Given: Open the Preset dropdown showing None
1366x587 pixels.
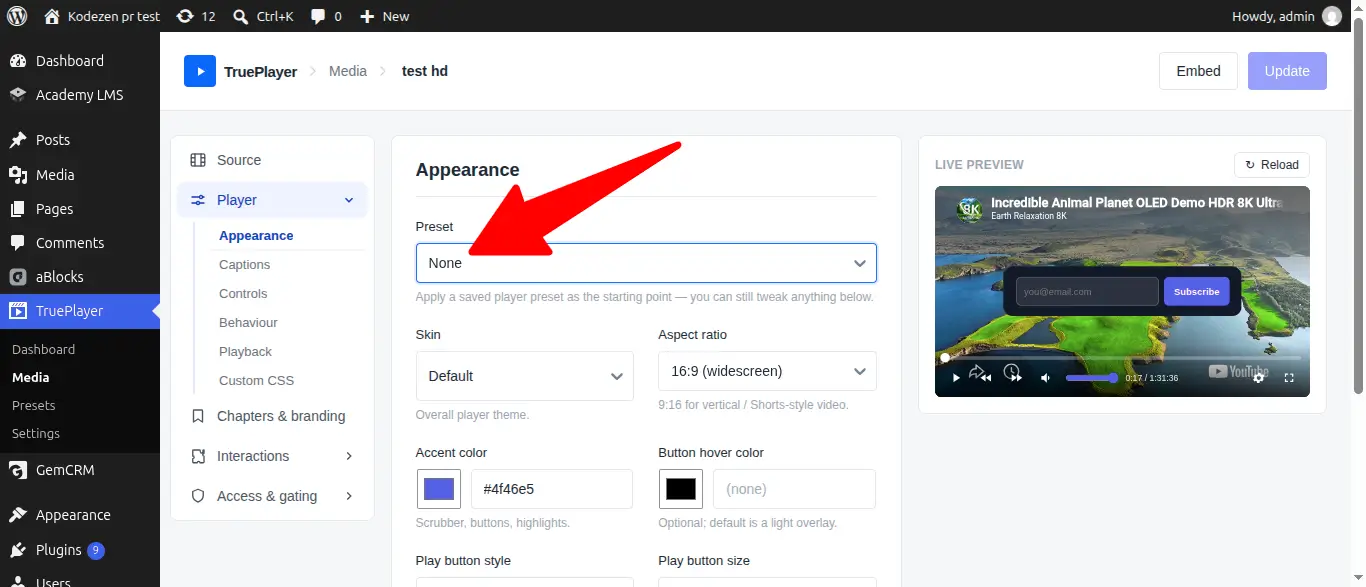Looking at the screenshot, I should 646,263.
